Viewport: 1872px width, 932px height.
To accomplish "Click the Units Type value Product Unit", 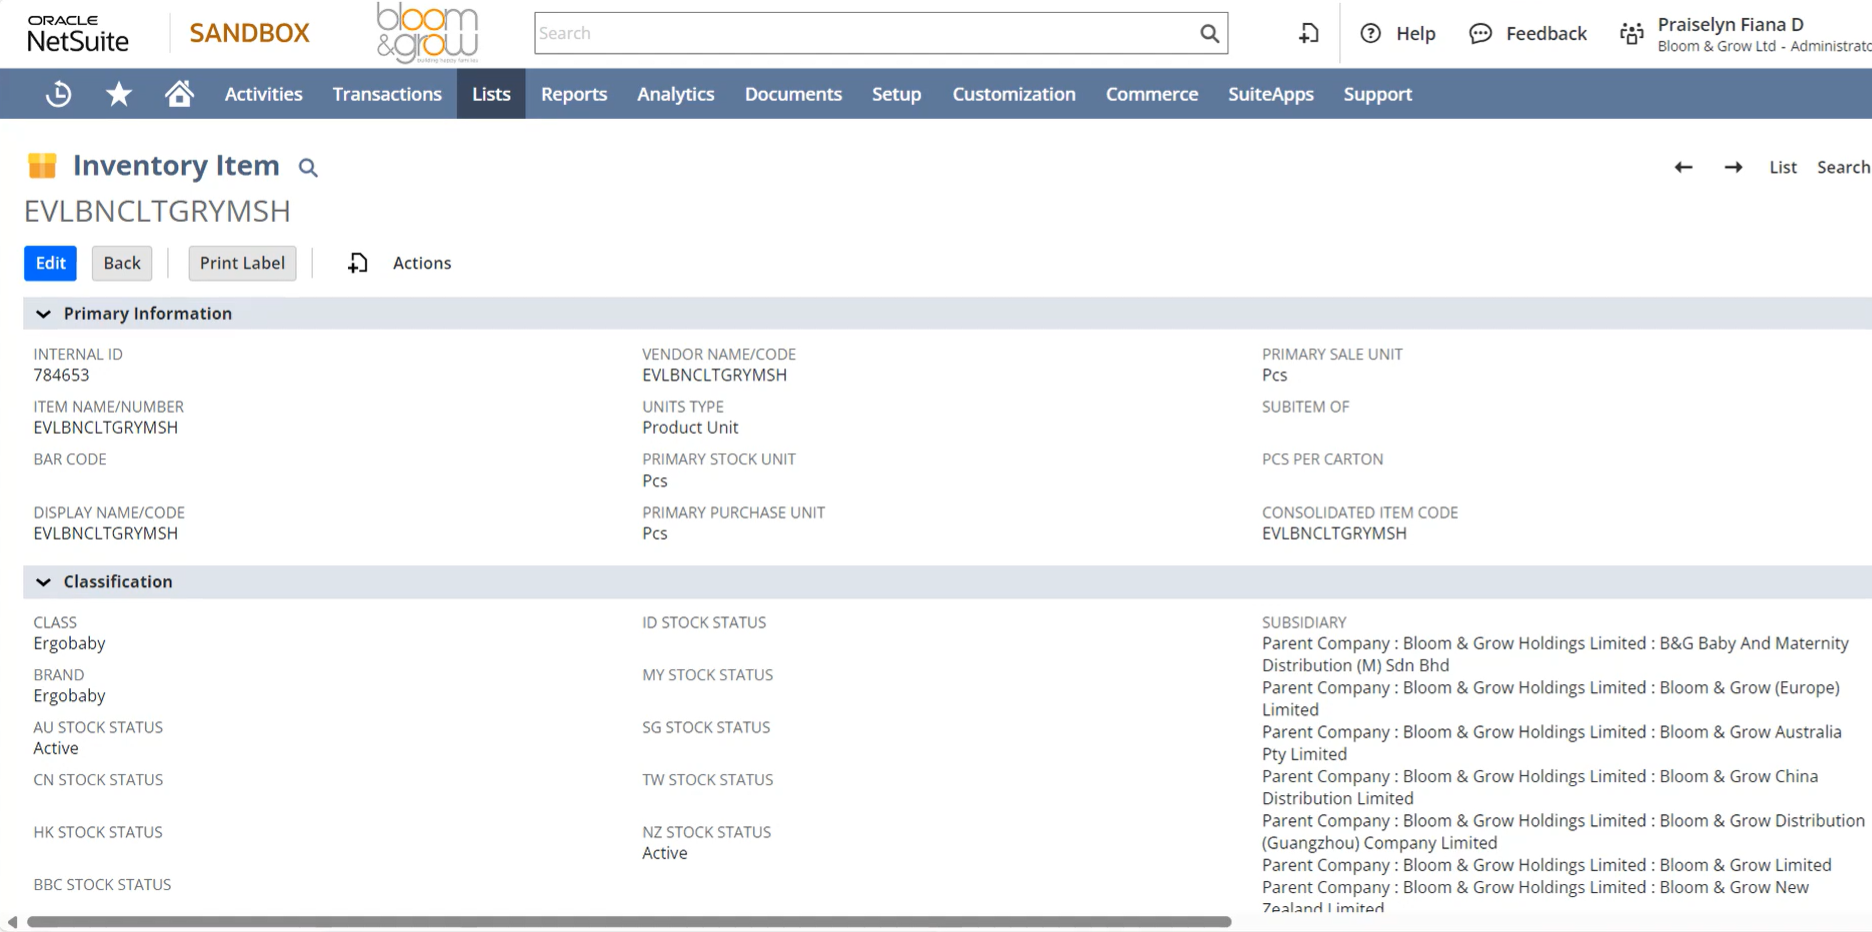I will point(690,428).
